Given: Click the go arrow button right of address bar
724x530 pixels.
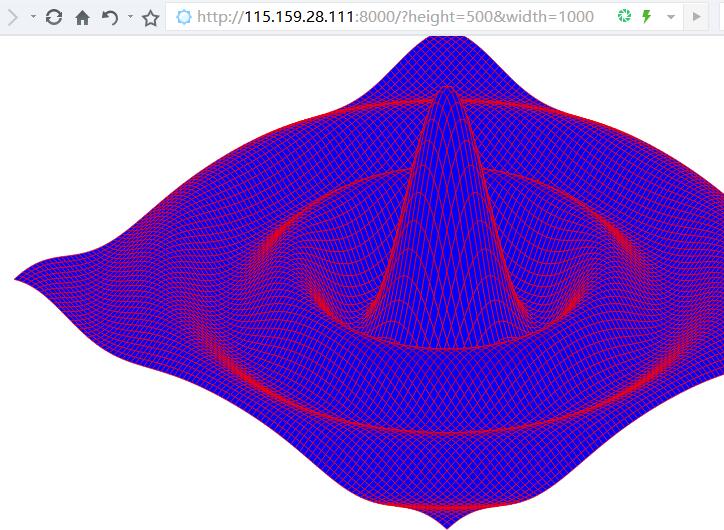Looking at the screenshot, I should click(696, 17).
